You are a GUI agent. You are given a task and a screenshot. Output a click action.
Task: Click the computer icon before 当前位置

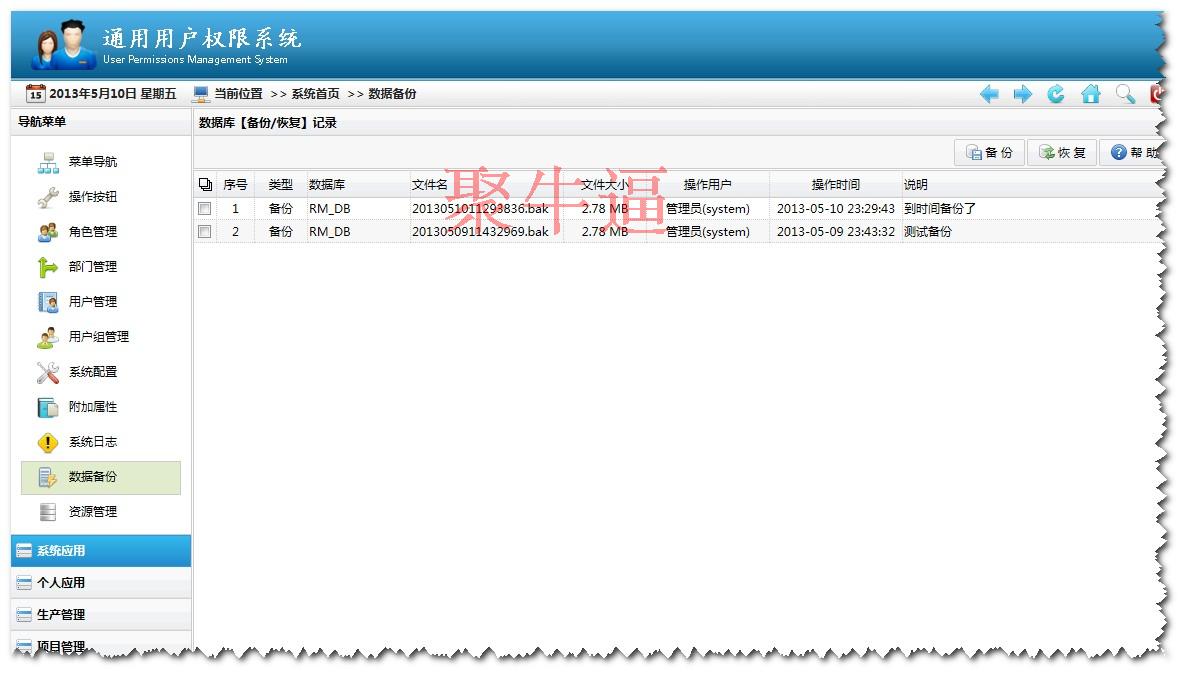200,94
